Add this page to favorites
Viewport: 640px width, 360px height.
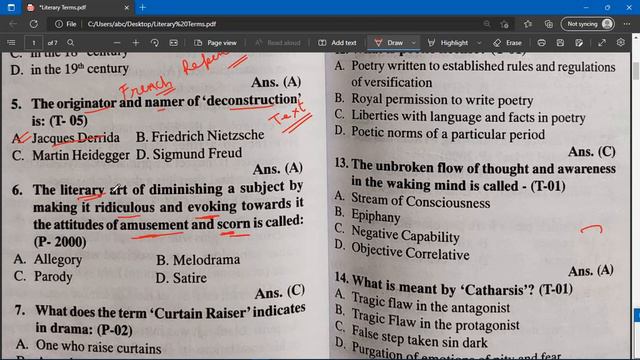click(504, 24)
